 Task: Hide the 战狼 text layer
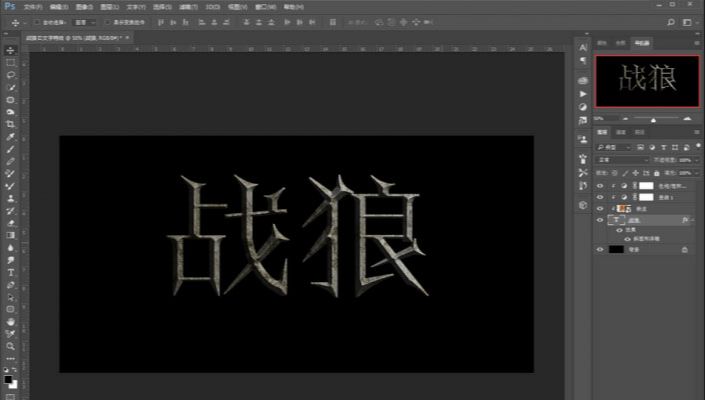[x=600, y=220]
